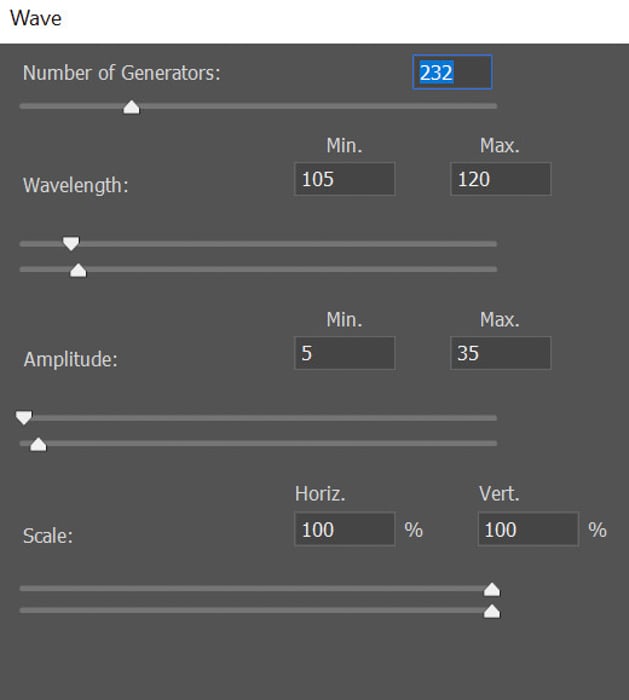Image resolution: width=629 pixels, height=700 pixels.
Task: Click the Scale Horiz. percentage field
Action: click(x=345, y=529)
